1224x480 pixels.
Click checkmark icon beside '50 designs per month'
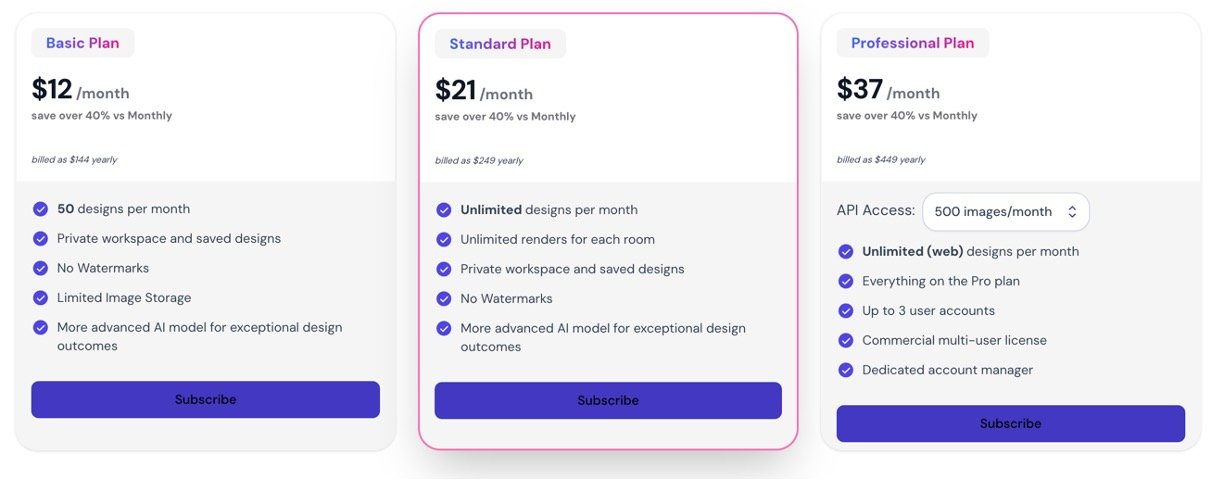40,209
